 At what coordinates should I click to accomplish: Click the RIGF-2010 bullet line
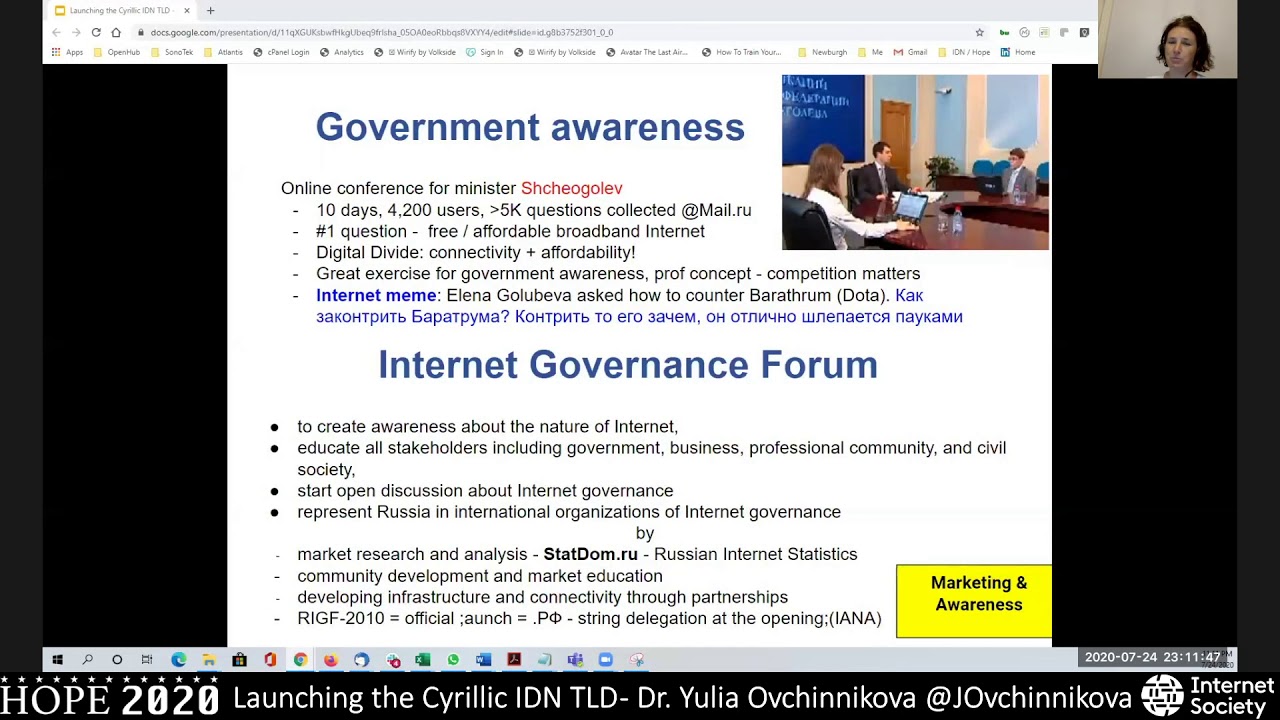589,618
